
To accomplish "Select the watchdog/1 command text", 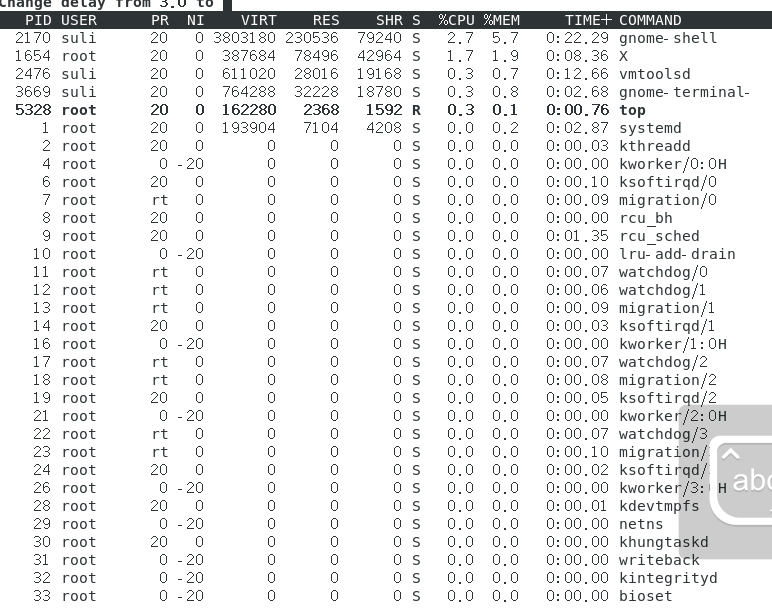I will tap(662, 290).
